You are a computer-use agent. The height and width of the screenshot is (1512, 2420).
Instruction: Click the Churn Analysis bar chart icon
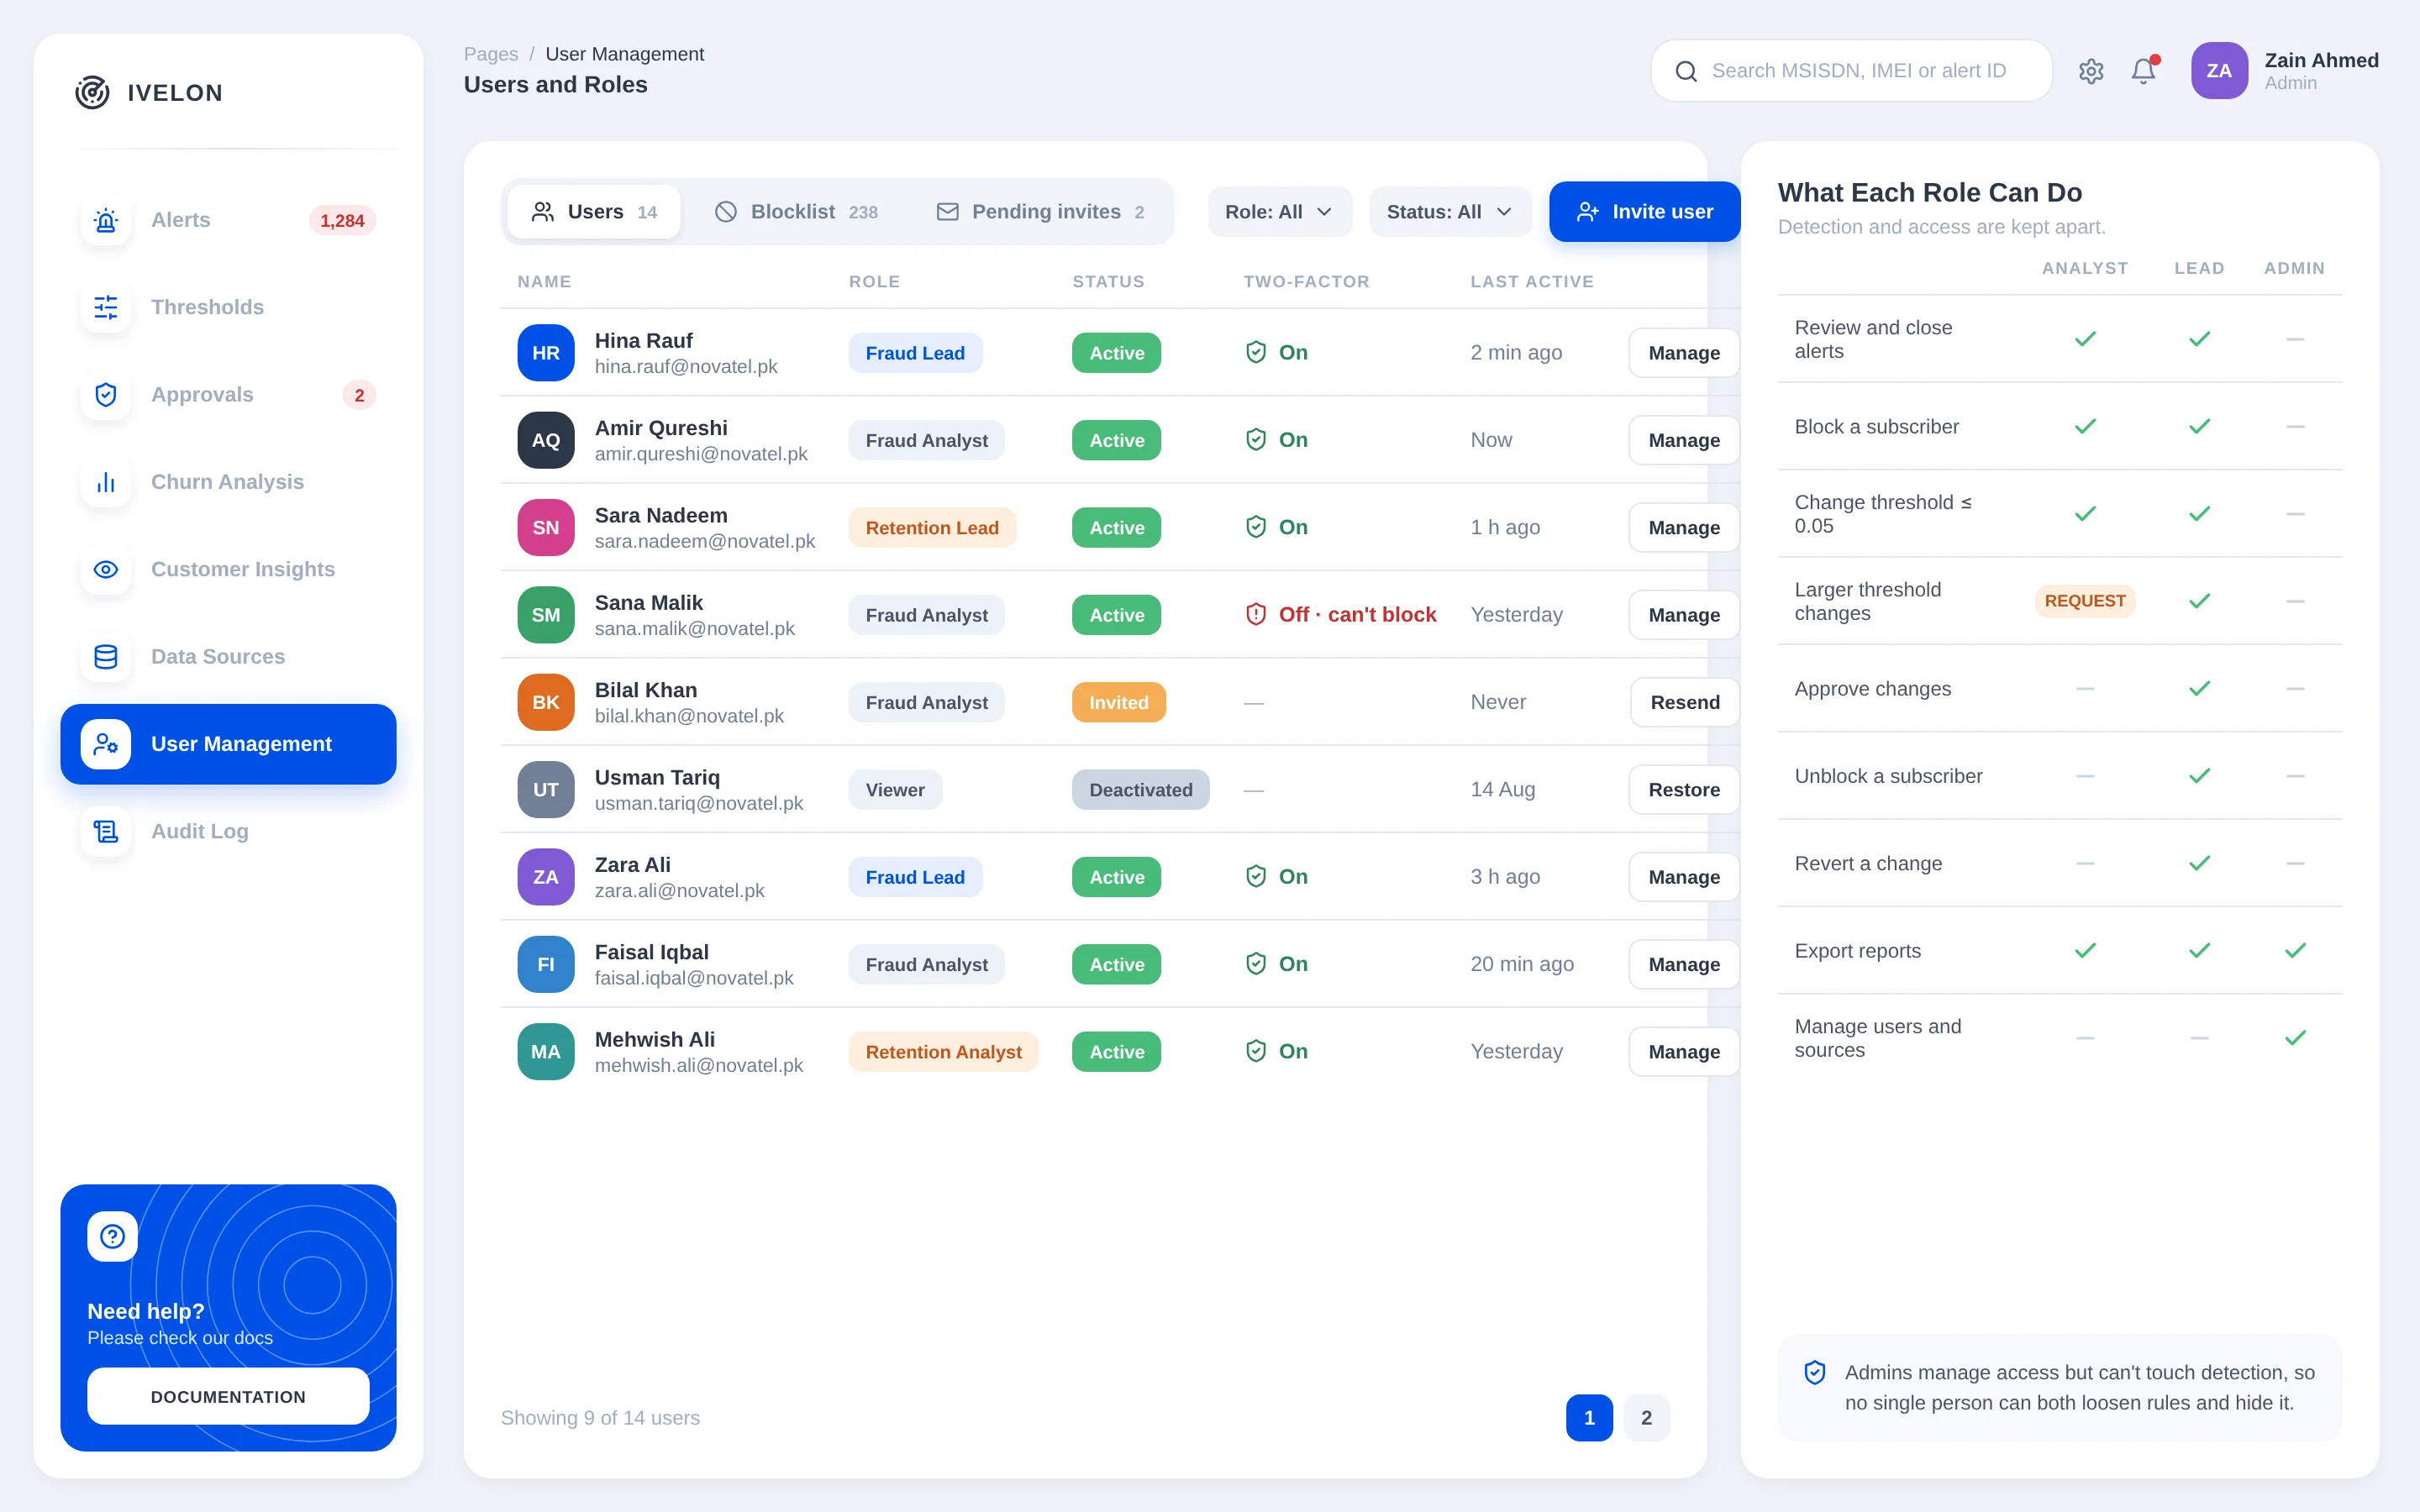click(x=106, y=482)
